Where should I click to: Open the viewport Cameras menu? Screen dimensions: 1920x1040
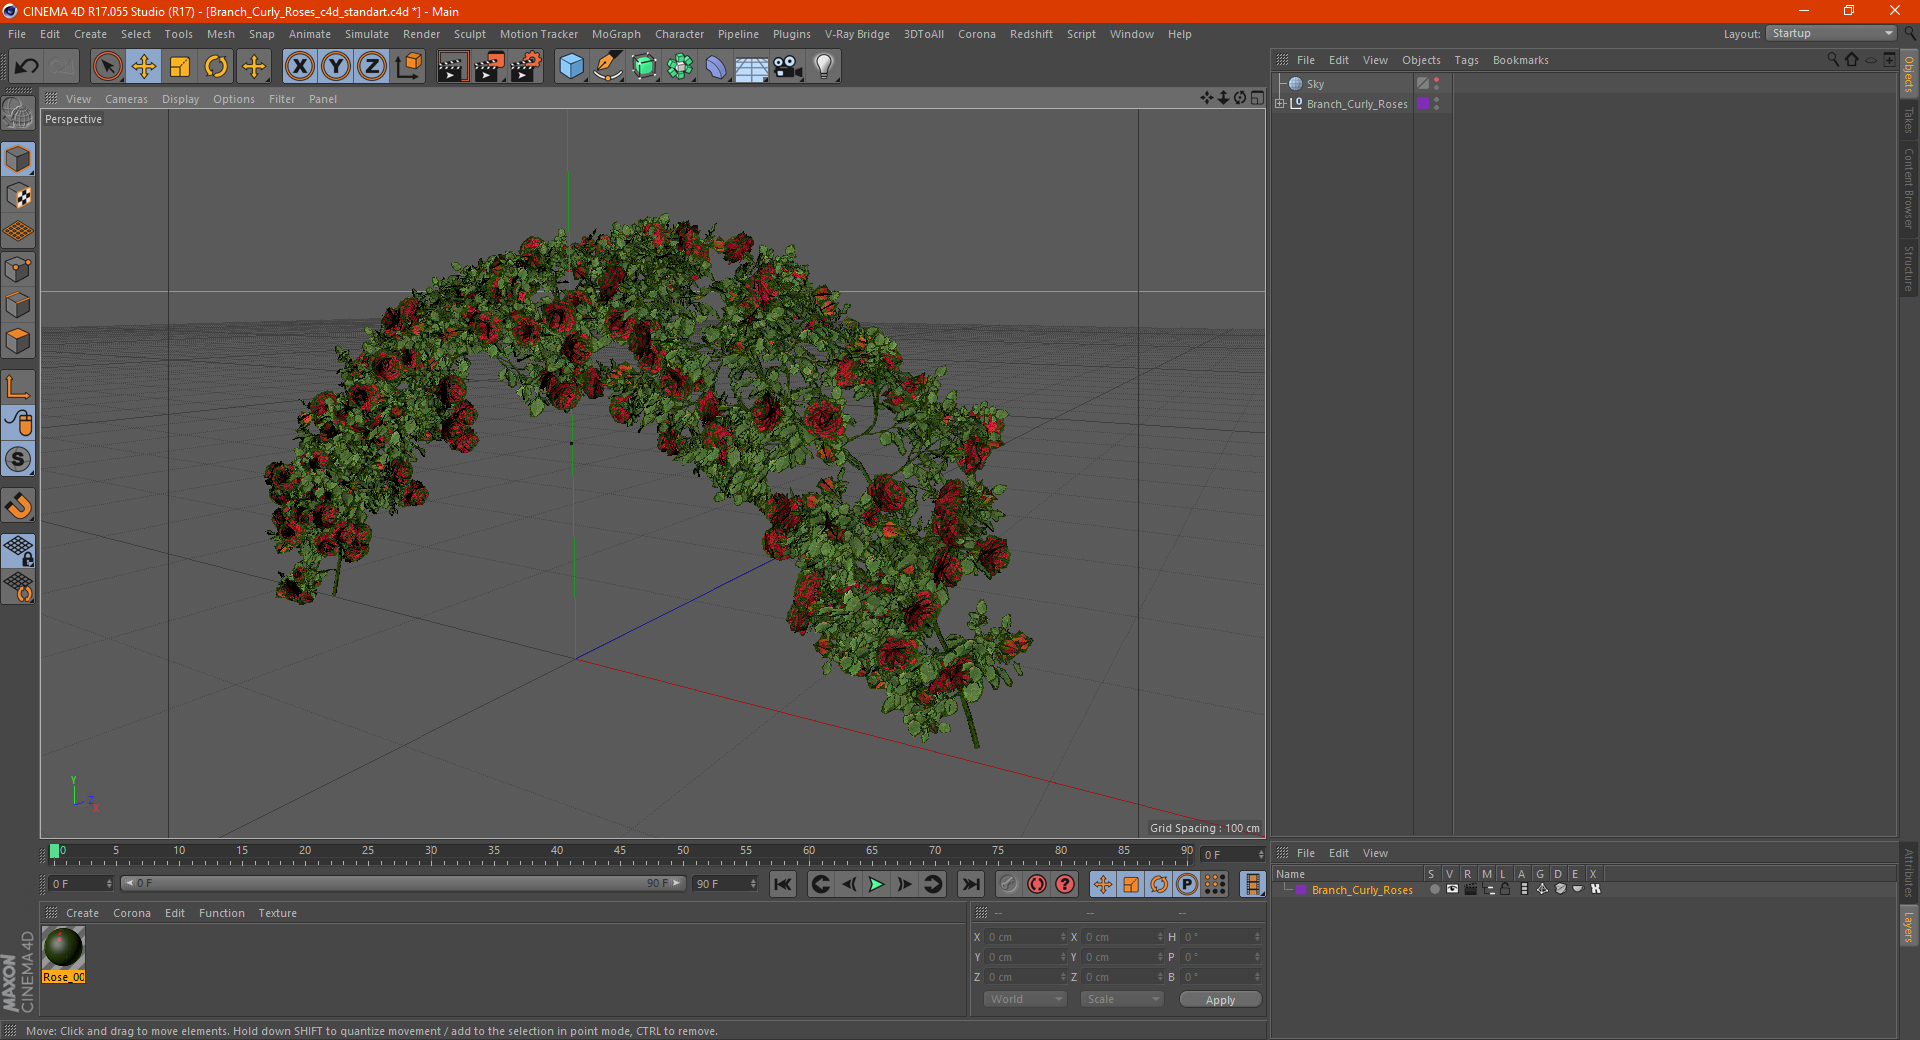pos(126,99)
